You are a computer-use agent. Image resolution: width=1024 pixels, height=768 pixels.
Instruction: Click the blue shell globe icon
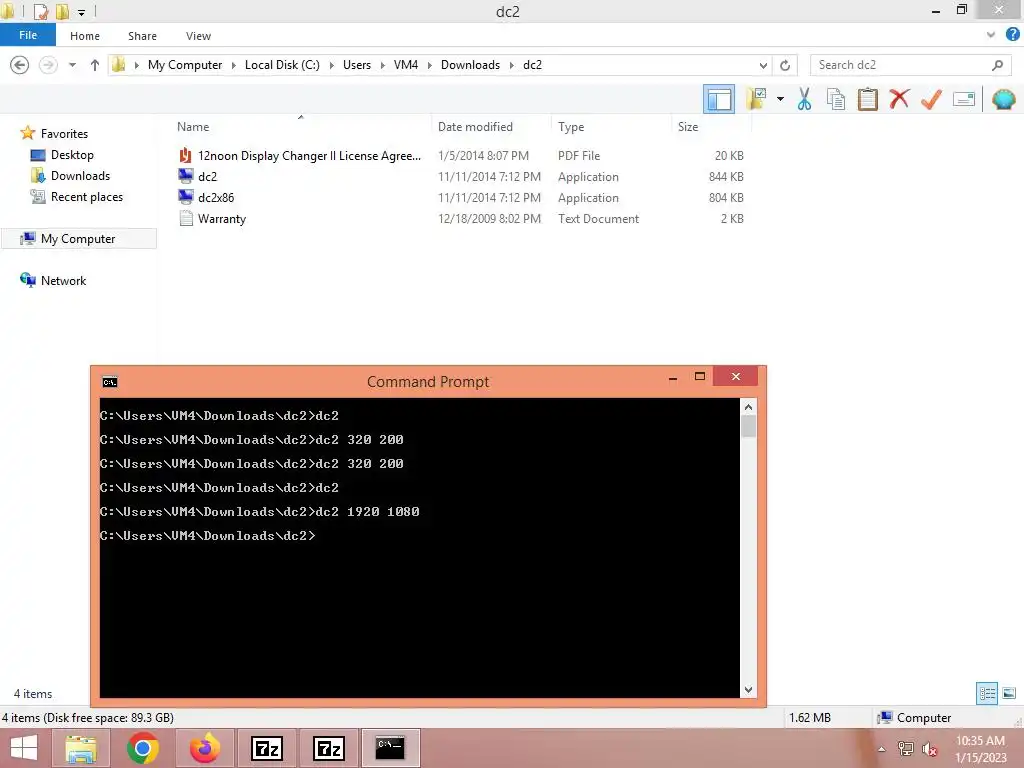1003,99
